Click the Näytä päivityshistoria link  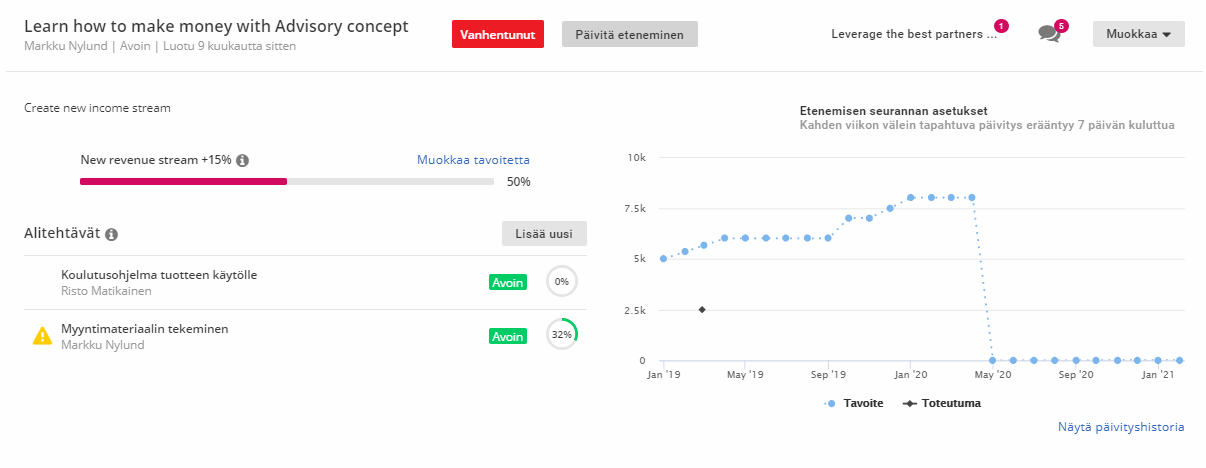1121,427
